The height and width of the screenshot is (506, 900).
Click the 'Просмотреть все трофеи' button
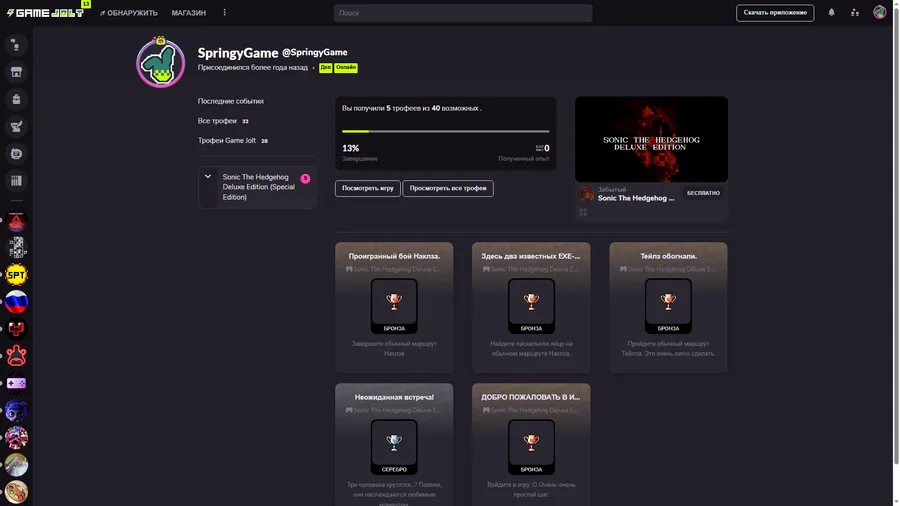448,188
